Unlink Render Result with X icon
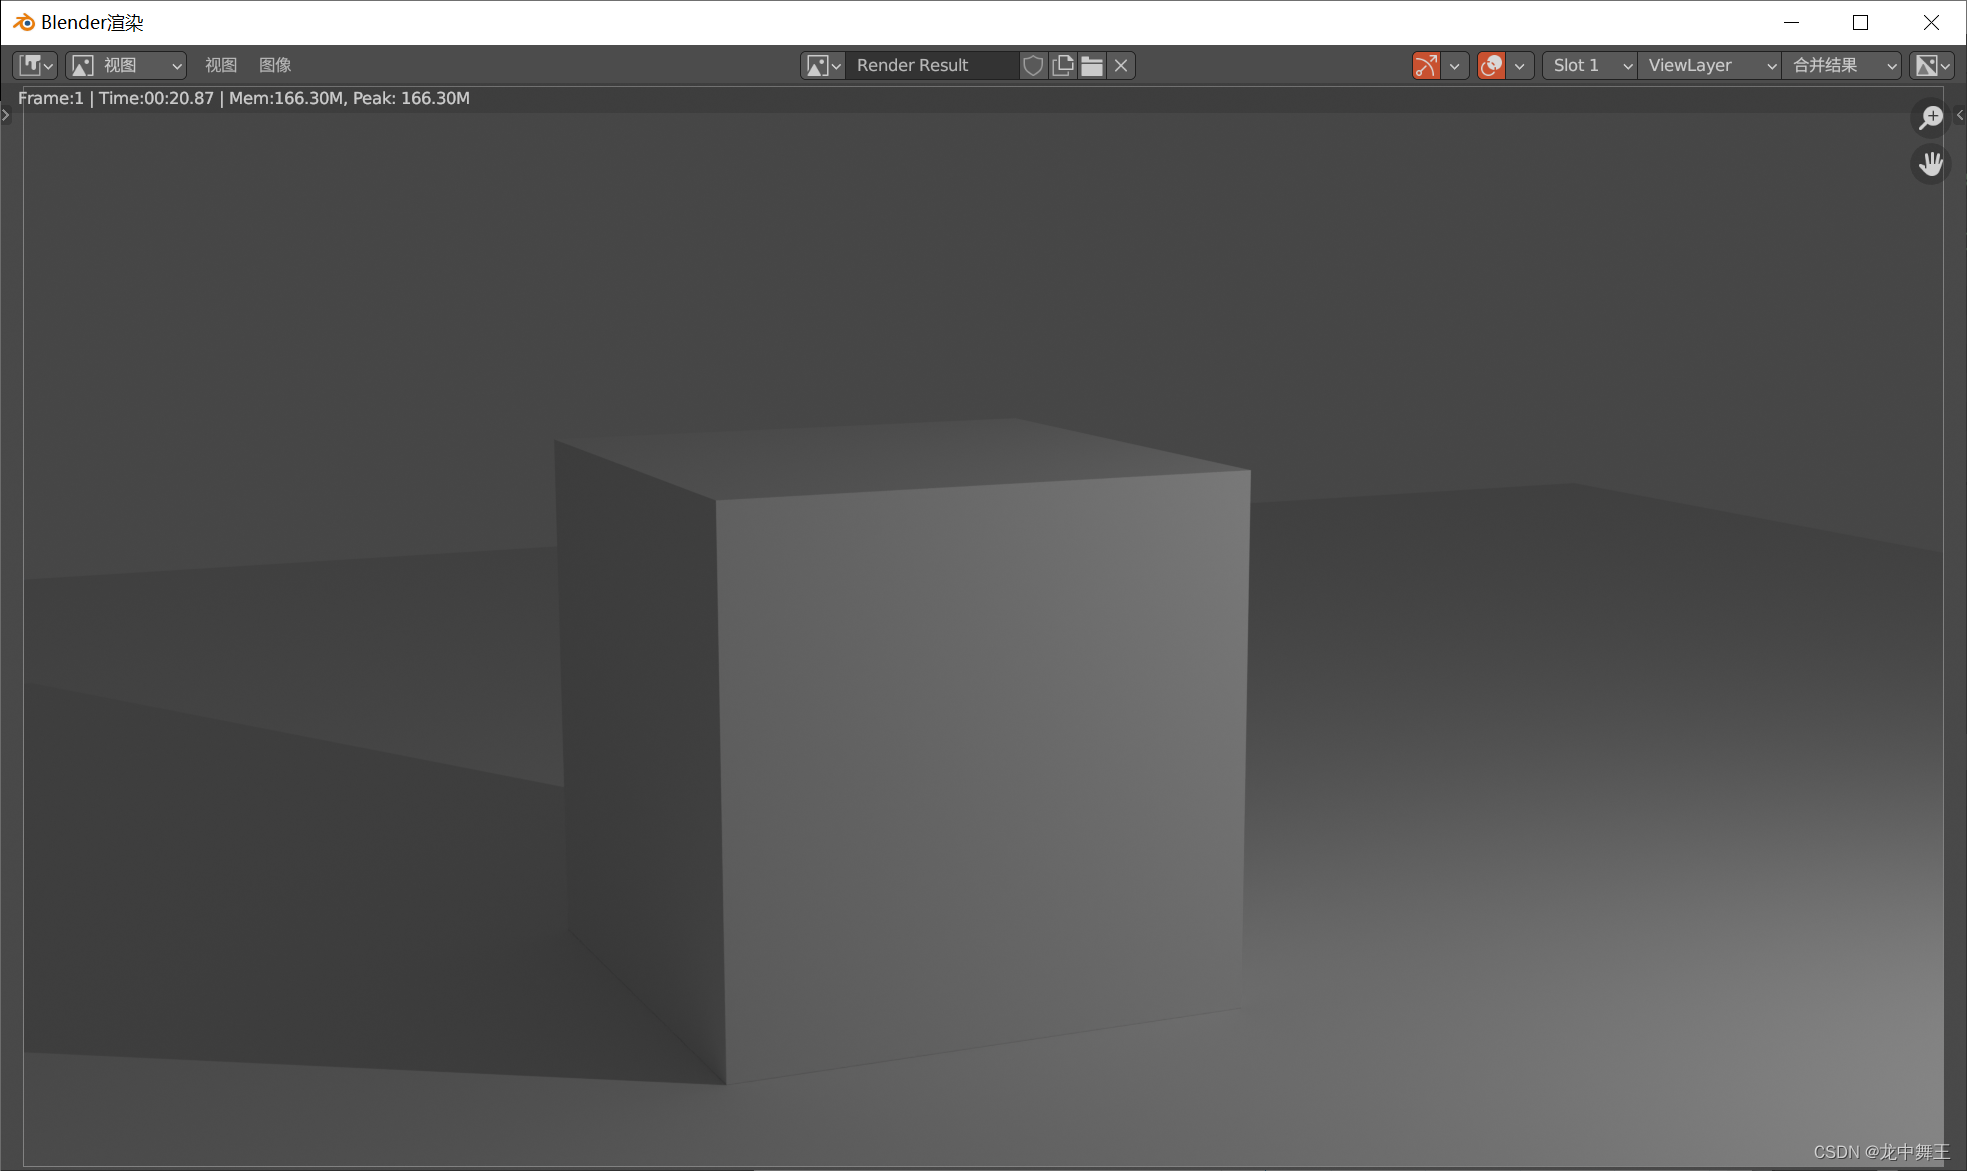The width and height of the screenshot is (1967, 1171). pyautogui.click(x=1121, y=65)
